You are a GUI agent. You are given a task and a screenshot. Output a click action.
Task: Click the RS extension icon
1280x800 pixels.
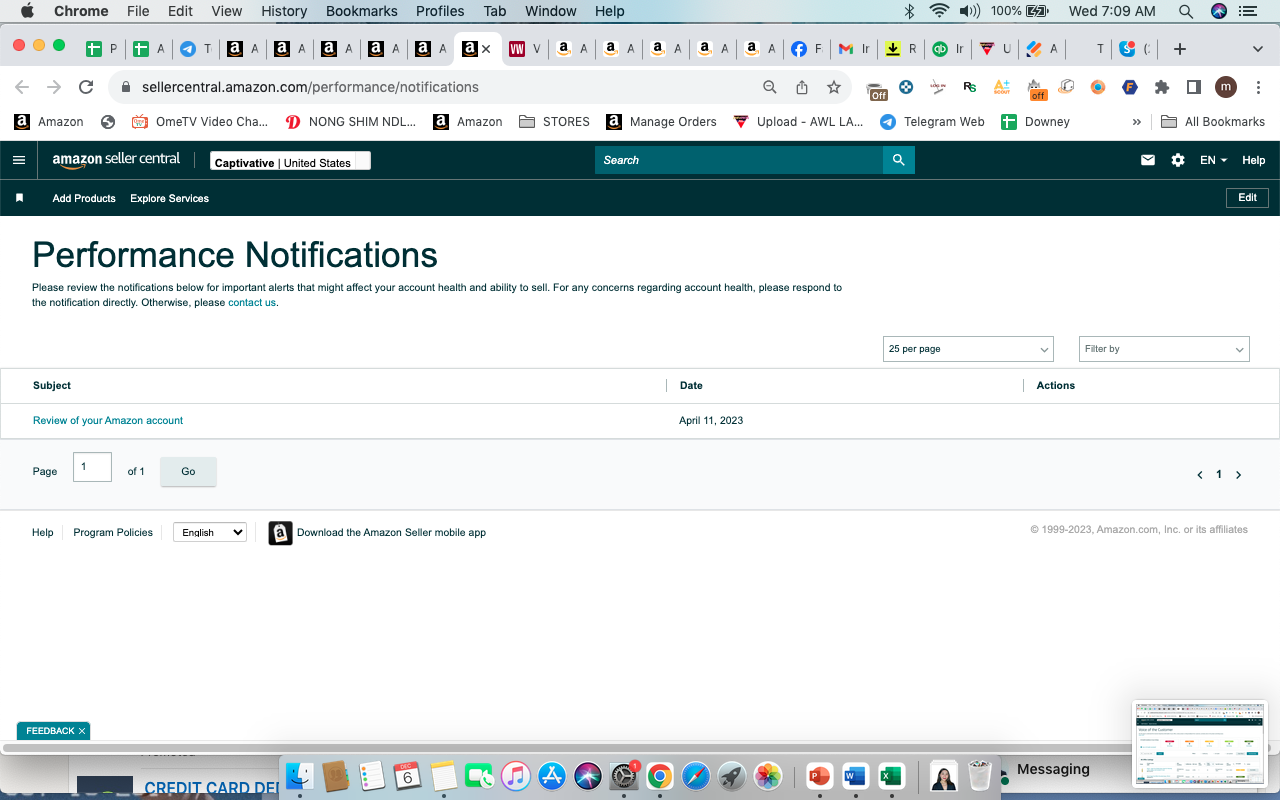point(970,87)
